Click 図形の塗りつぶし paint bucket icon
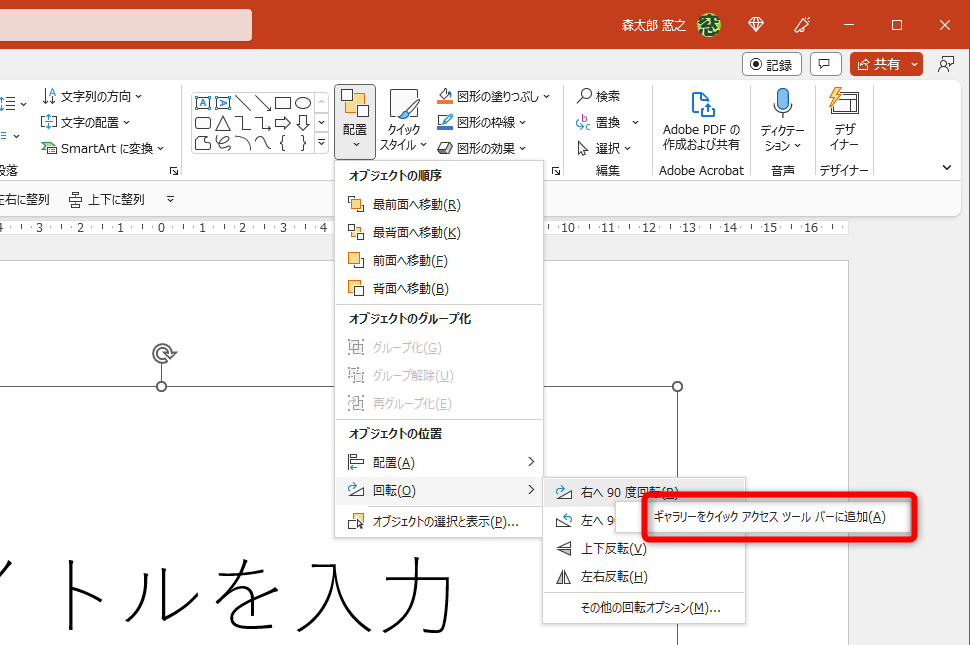970x645 pixels. coord(445,96)
